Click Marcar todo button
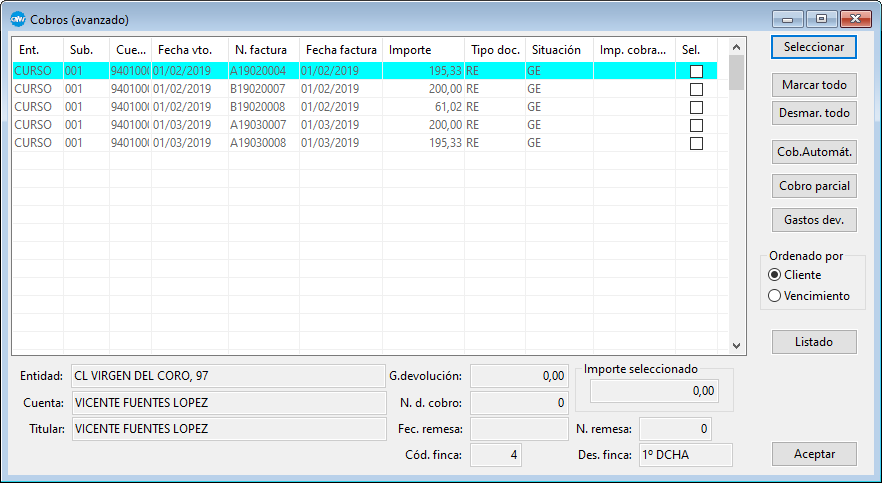 coord(814,85)
